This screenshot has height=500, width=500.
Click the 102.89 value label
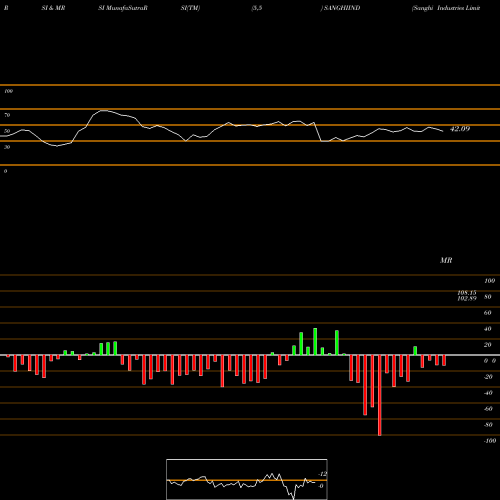click(467, 298)
